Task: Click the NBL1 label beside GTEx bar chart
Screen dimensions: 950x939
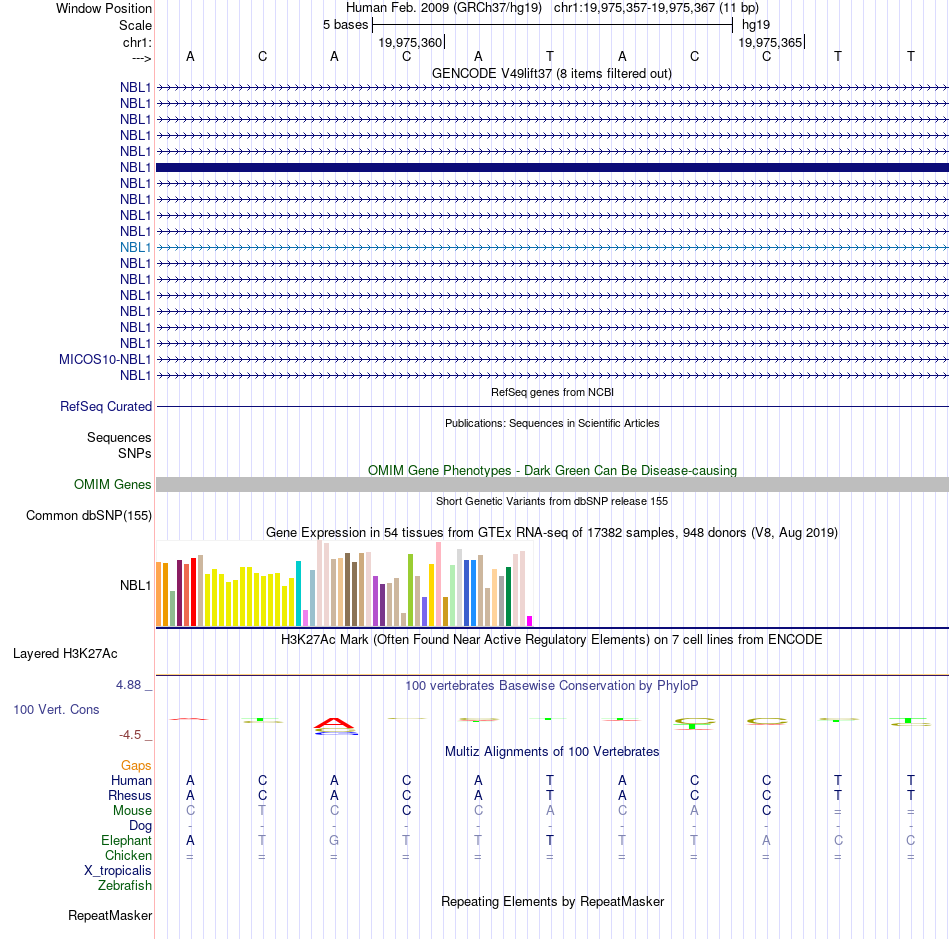Action: [x=135, y=585]
